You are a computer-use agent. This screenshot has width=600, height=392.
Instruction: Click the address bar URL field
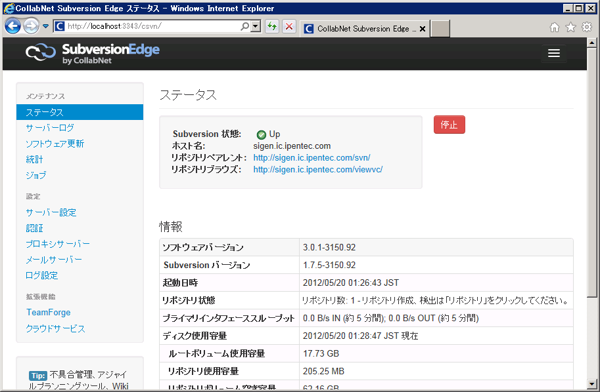[152, 26]
